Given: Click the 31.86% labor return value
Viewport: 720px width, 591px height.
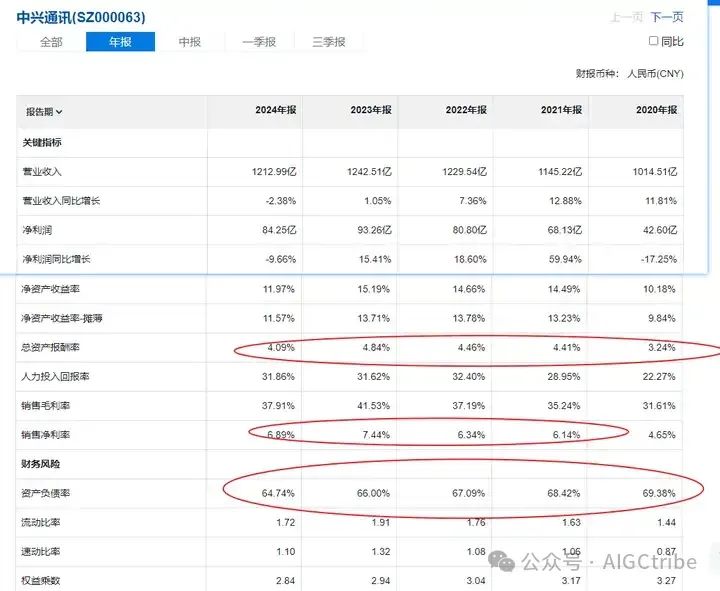Looking at the screenshot, I should (278, 377).
